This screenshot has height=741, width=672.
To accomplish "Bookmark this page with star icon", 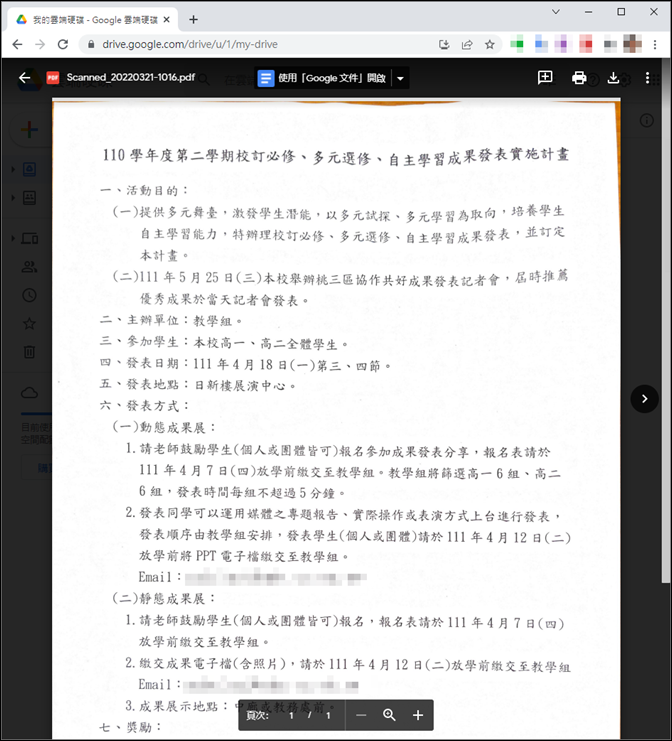I will tap(490, 44).
